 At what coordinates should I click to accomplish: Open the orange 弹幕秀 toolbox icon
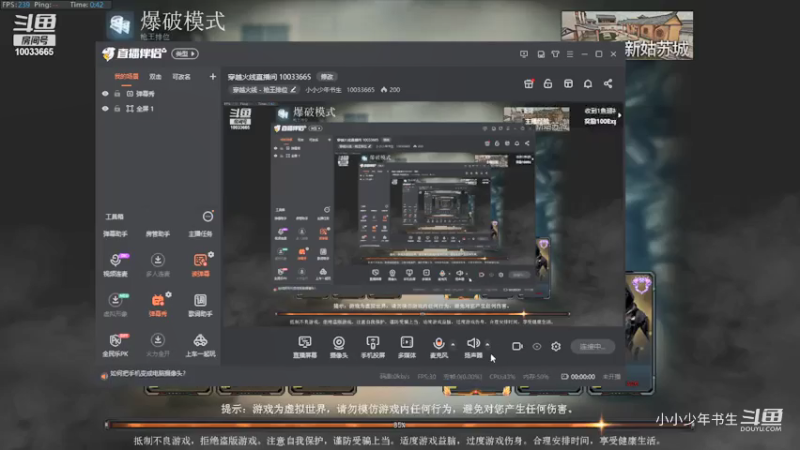point(158,305)
